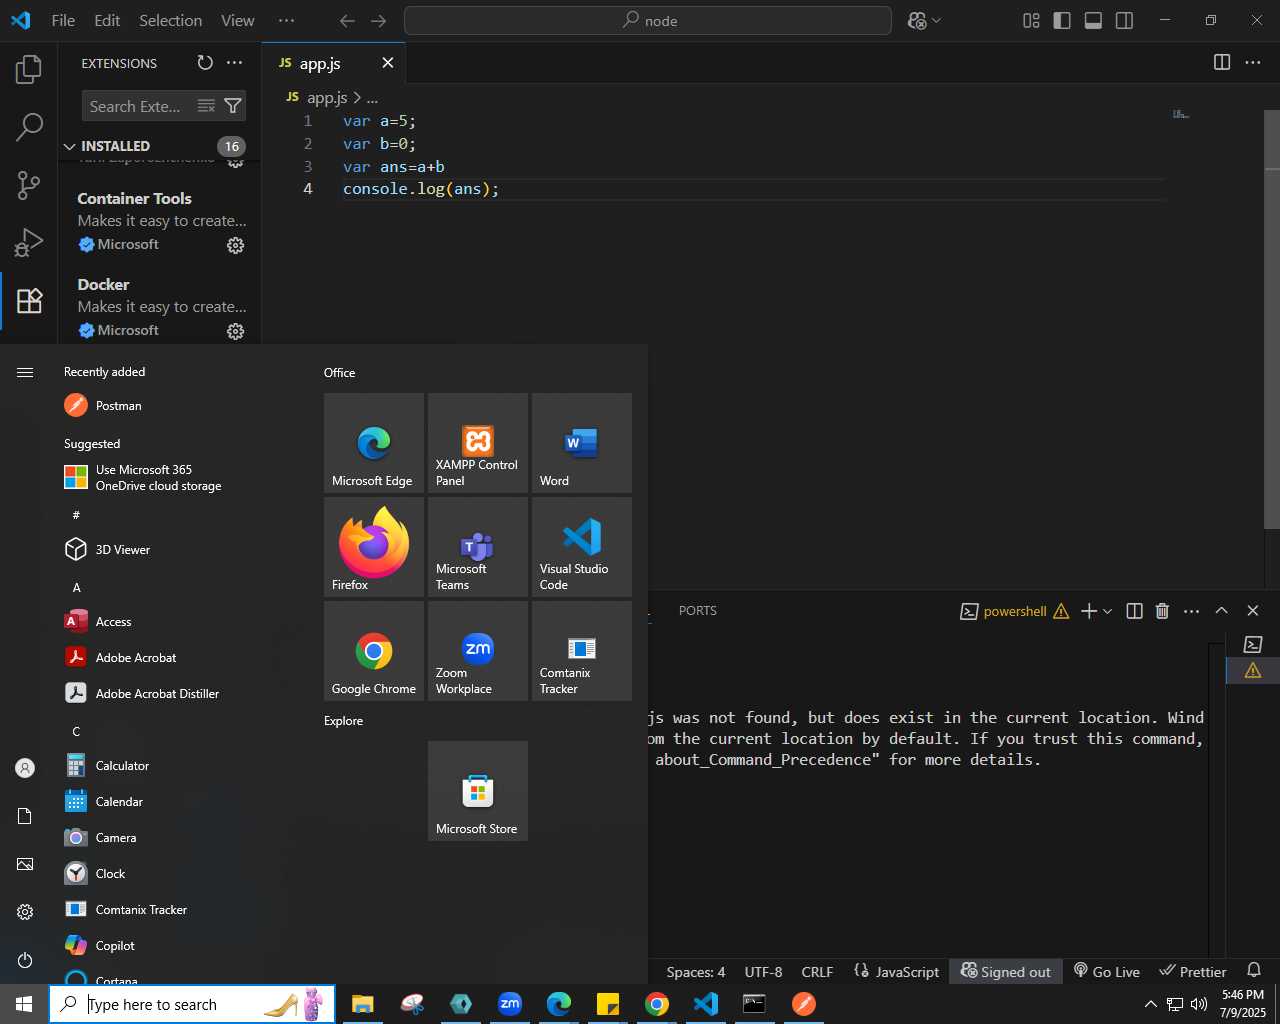Screen dimensions: 1280x1024
Task: Clear extensions search results icon
Action: [x=206, y=106]
